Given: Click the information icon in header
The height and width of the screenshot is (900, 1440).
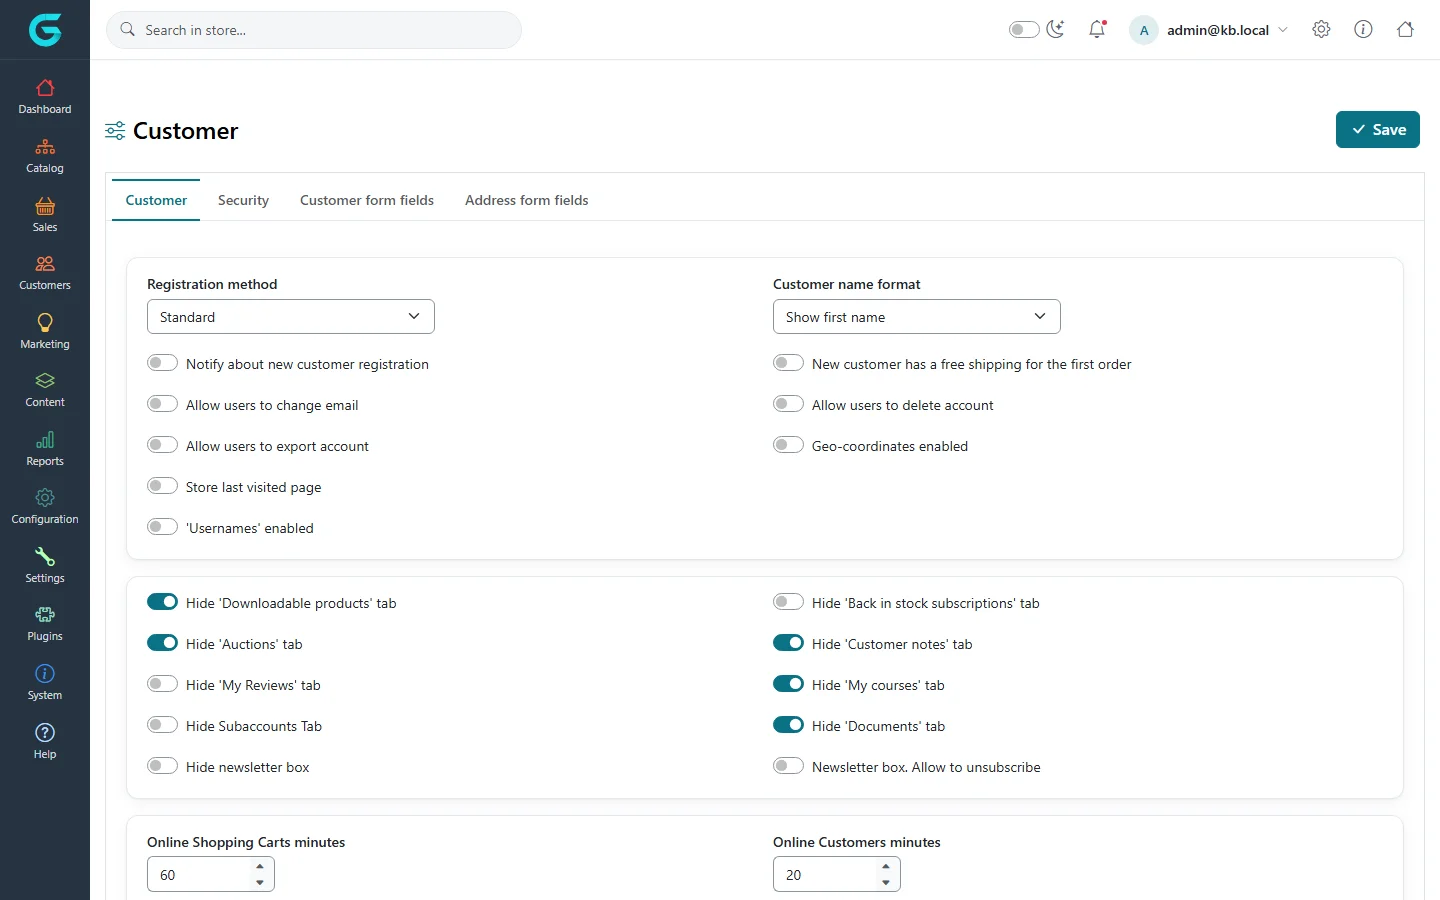Looking at the screenshot, I should 1363,29.
